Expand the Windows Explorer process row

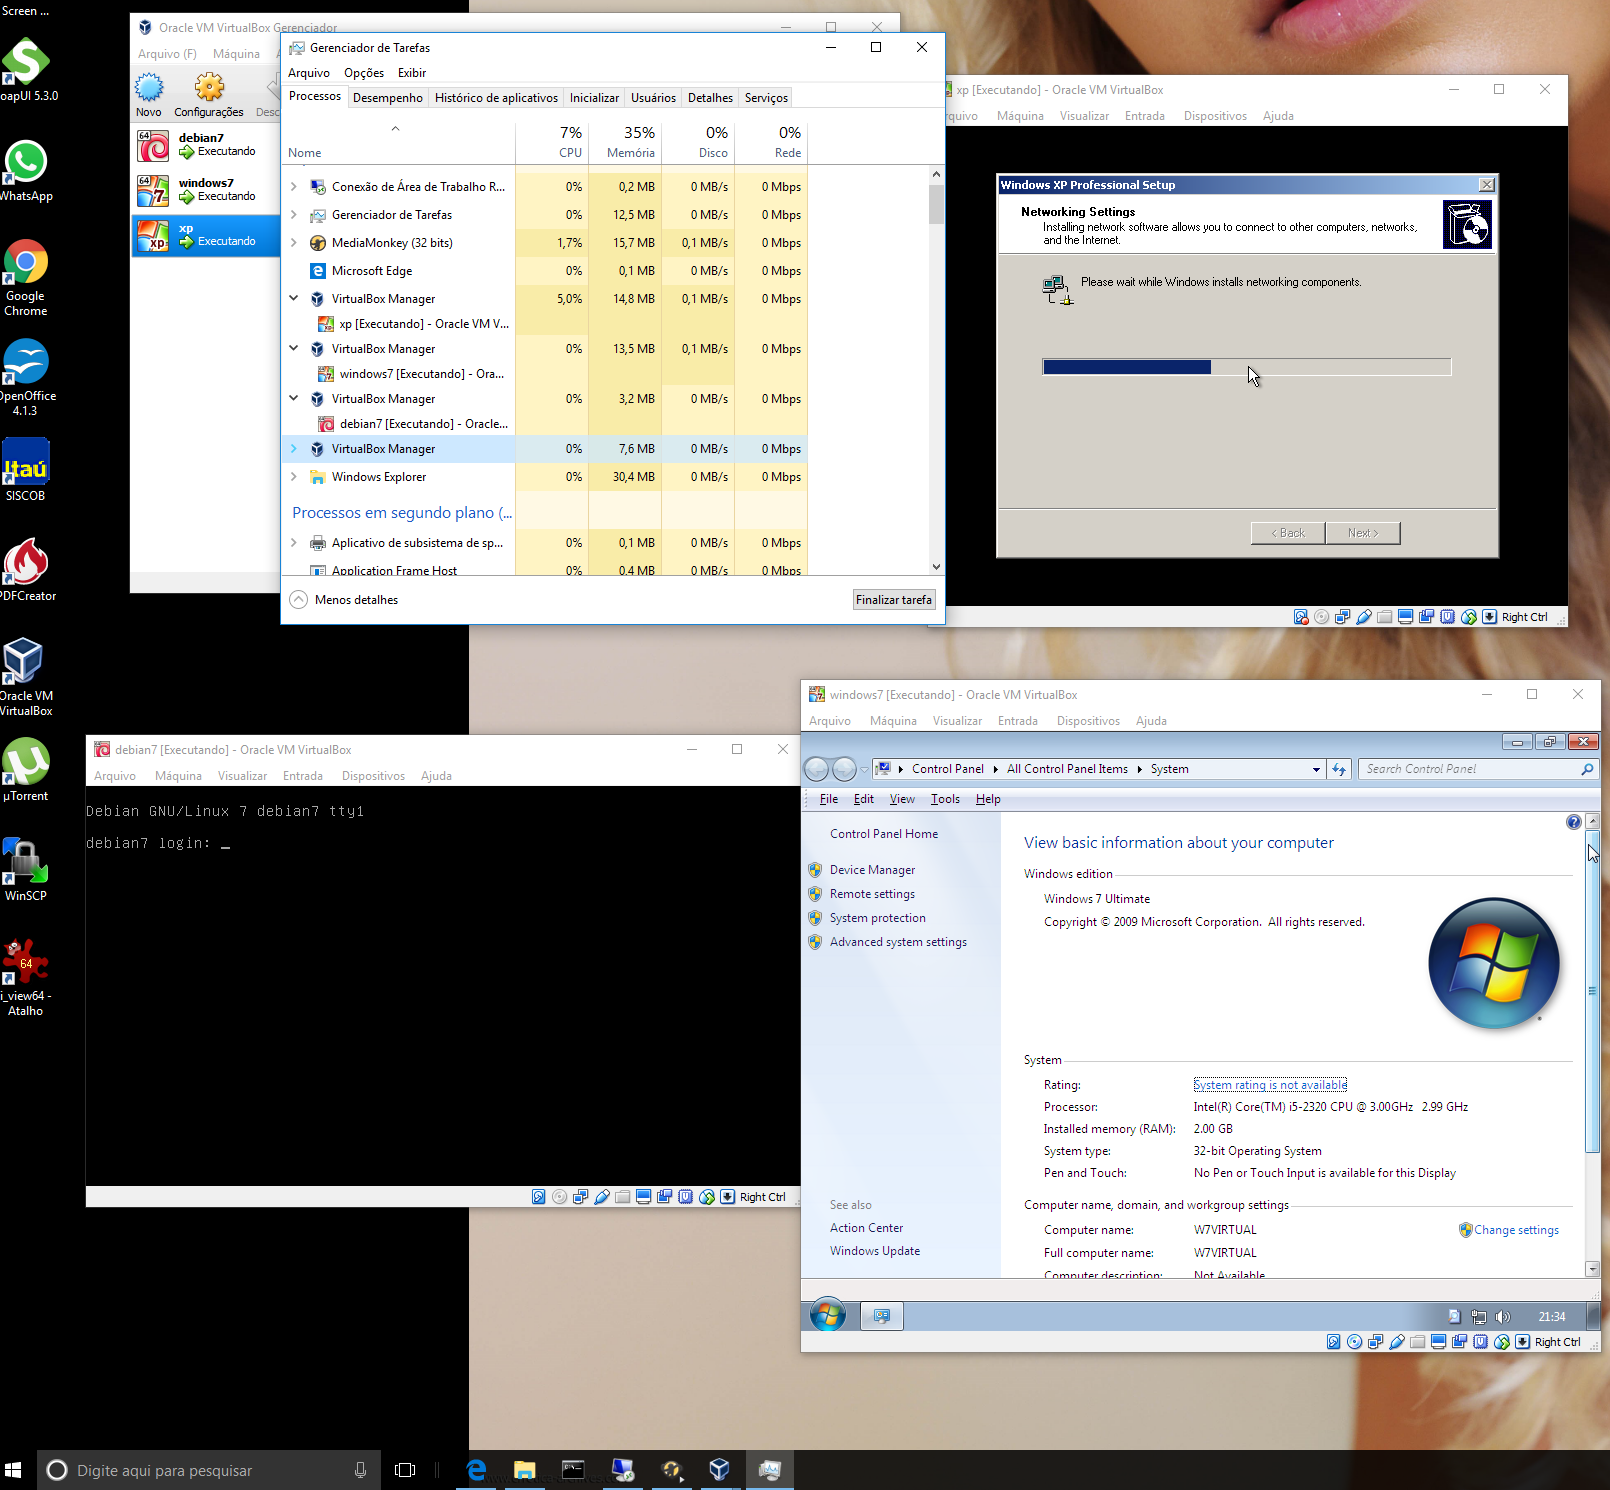coord(294,477)
